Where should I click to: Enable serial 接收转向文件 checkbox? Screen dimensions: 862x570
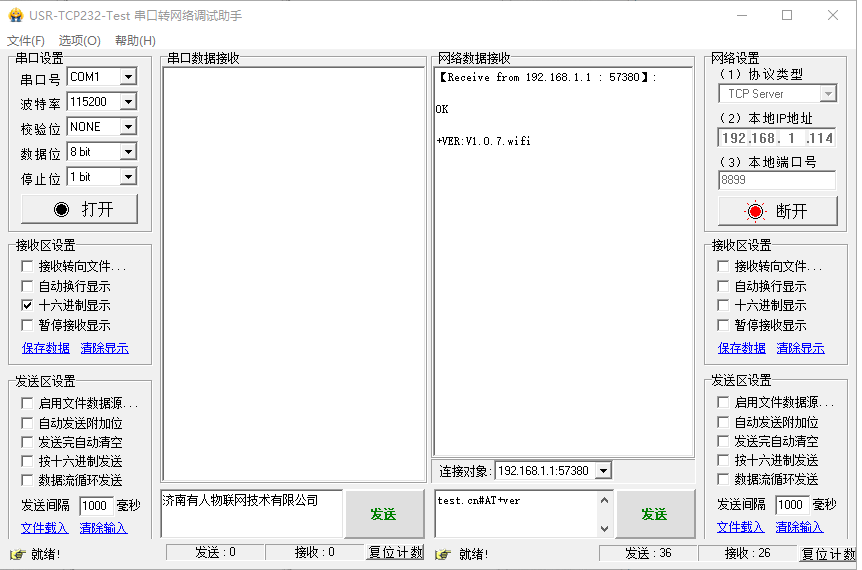[27, 267]
